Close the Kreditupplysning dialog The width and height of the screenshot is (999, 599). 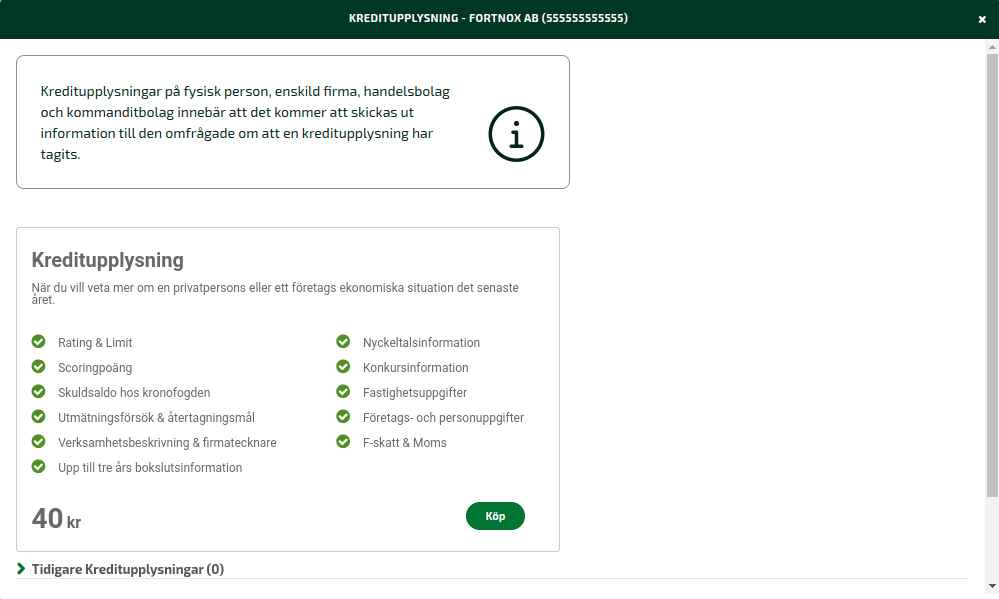[982, 20]
